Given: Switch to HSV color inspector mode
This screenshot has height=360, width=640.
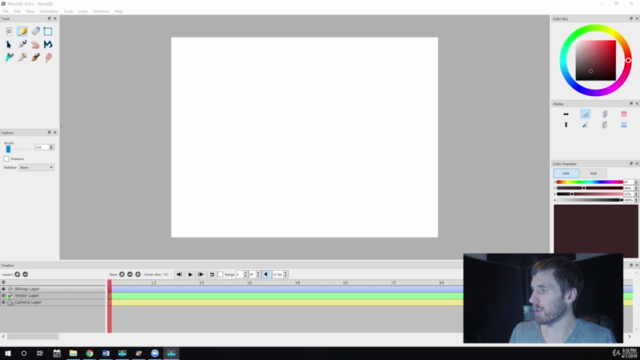Looking at the screenshot, I should [566, 173].
